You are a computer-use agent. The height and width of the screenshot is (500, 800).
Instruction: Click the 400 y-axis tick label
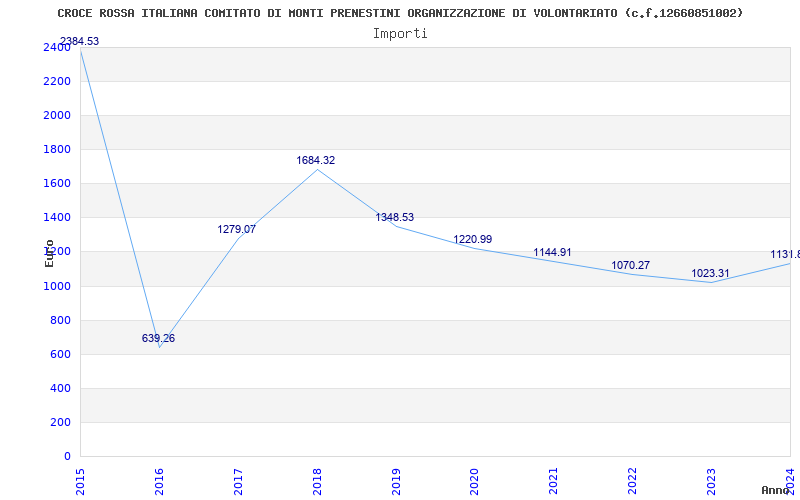click(60, 389)
